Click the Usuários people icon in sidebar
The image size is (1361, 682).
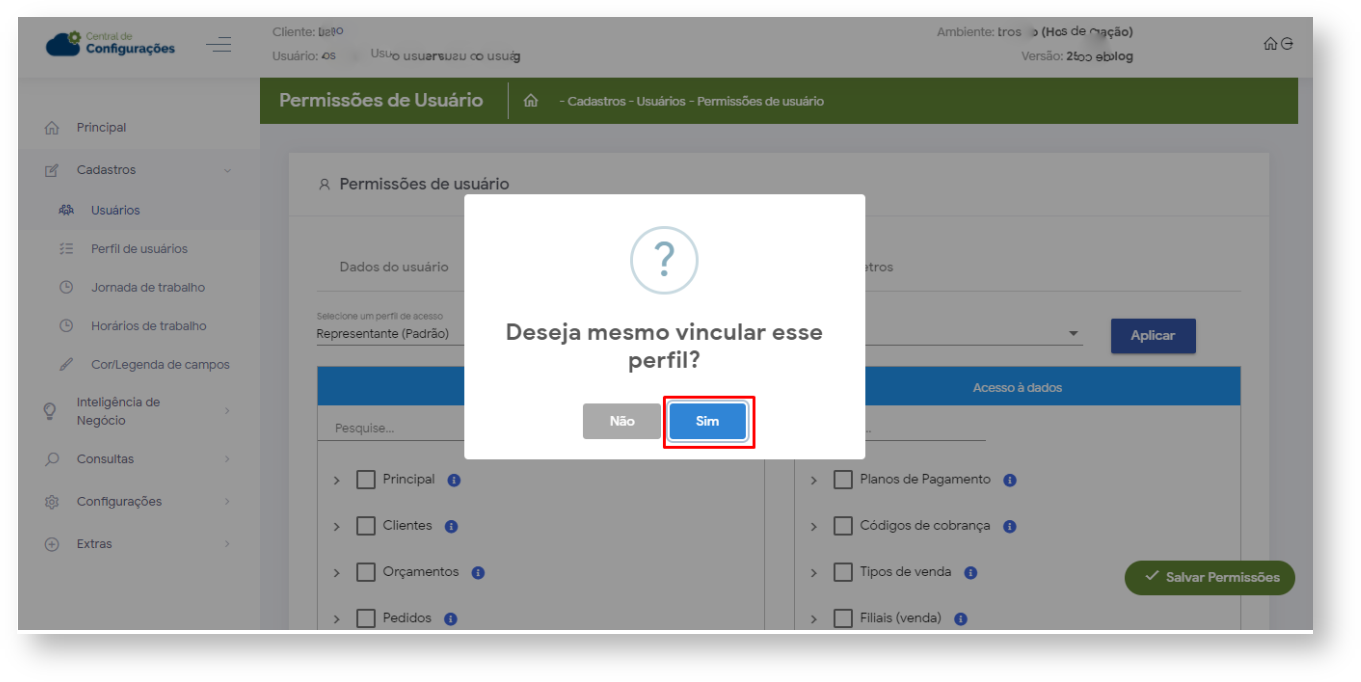tap(67, 210)
